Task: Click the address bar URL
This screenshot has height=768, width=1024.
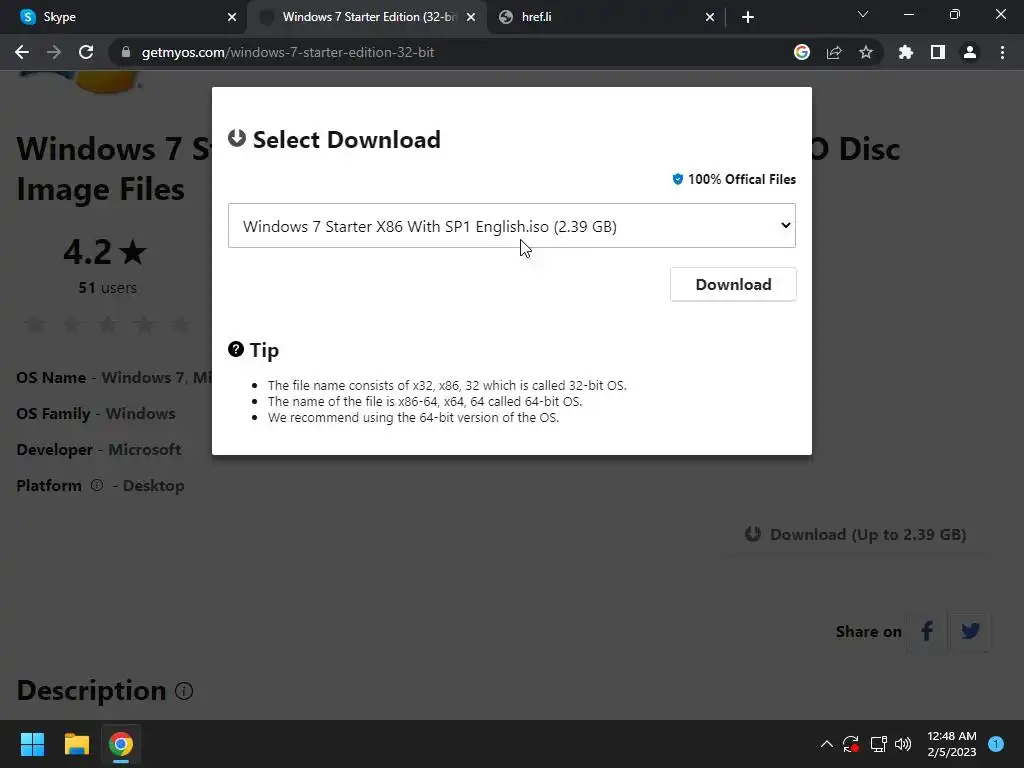Action: pos(288,52)
